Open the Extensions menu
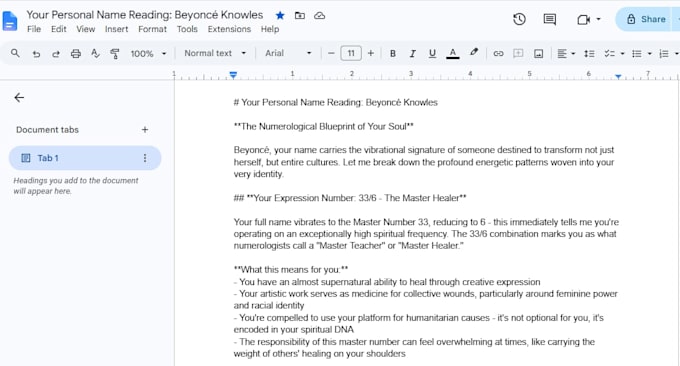This screenshot has height=366, width=680. click(229, 29)
